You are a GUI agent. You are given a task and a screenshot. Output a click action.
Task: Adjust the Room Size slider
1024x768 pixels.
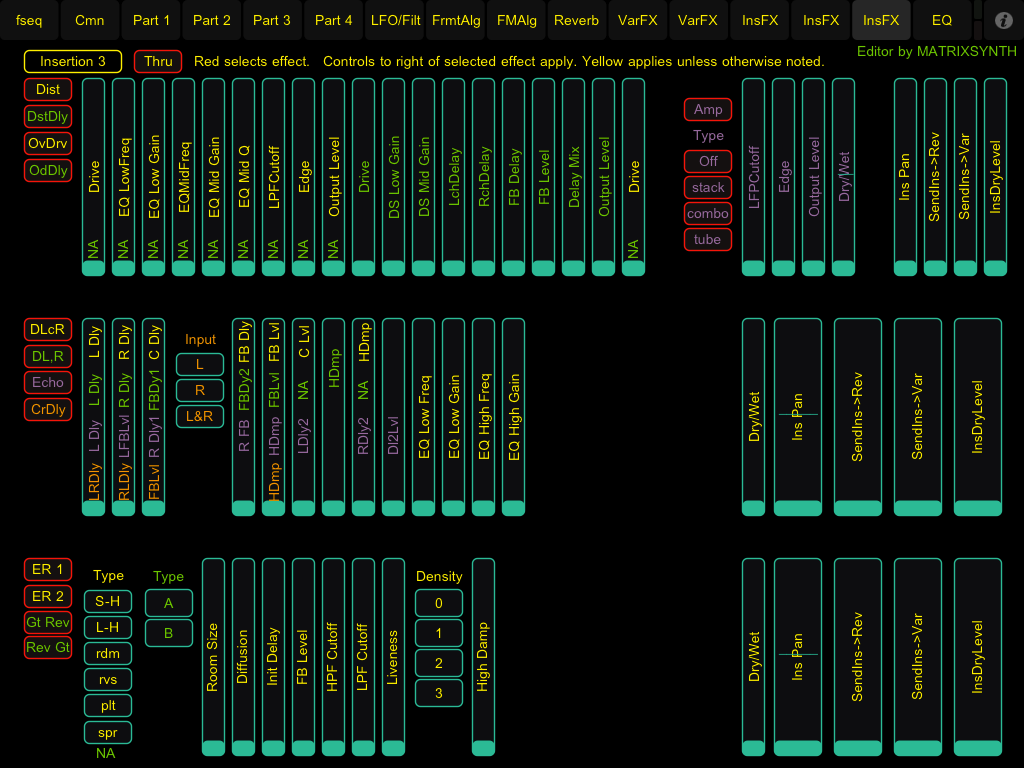pyautogui.click(x=213, y=656)
